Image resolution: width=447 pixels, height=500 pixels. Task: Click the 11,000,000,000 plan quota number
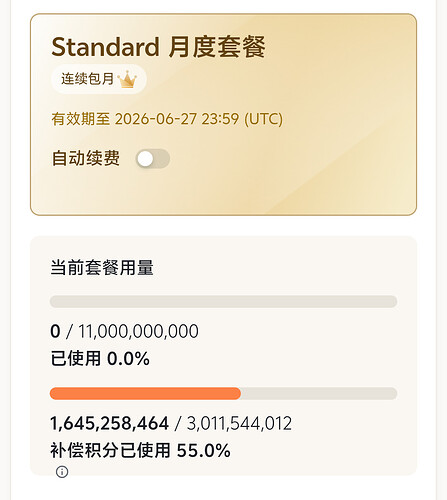138,331
